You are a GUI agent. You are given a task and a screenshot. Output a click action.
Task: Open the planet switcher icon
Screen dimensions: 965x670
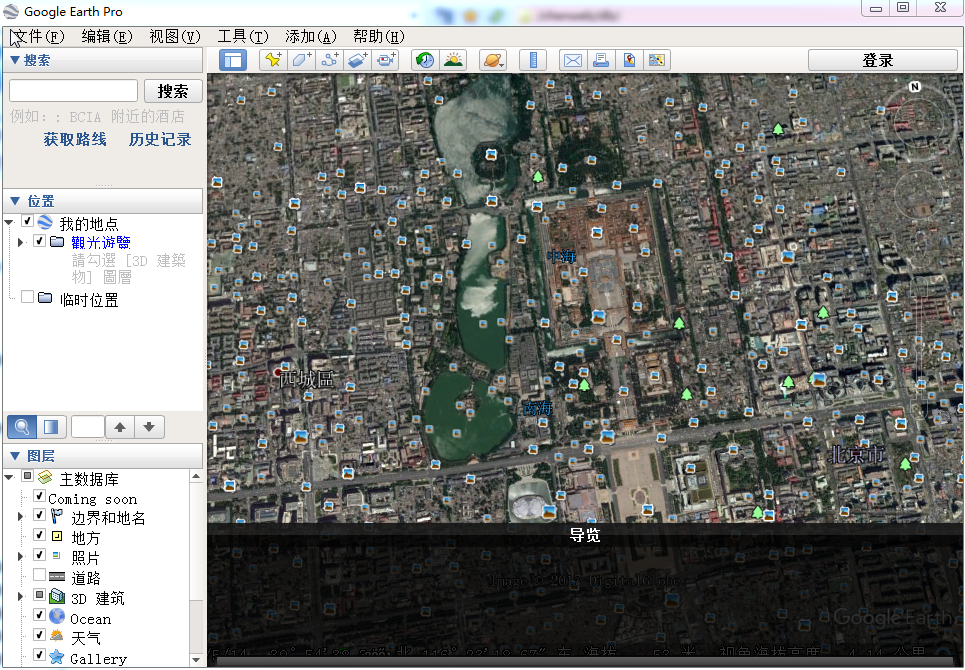click(493, 60)
